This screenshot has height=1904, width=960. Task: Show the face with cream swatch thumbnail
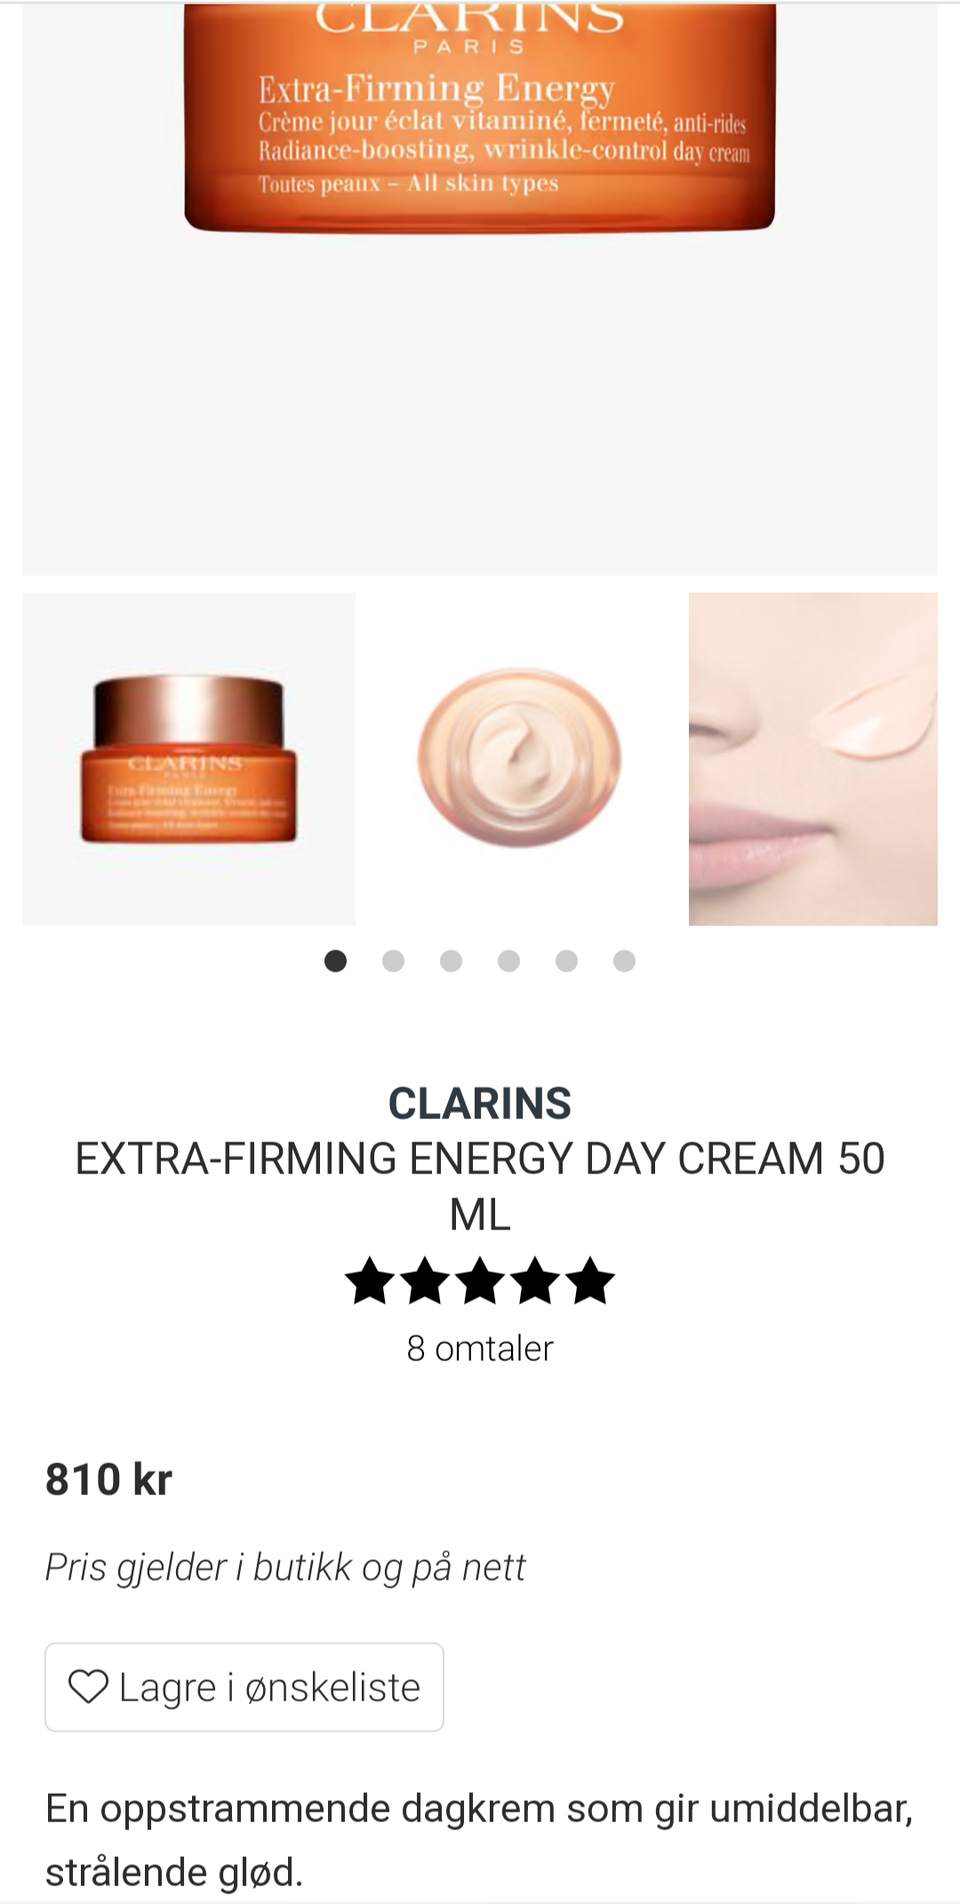(813, 759)
